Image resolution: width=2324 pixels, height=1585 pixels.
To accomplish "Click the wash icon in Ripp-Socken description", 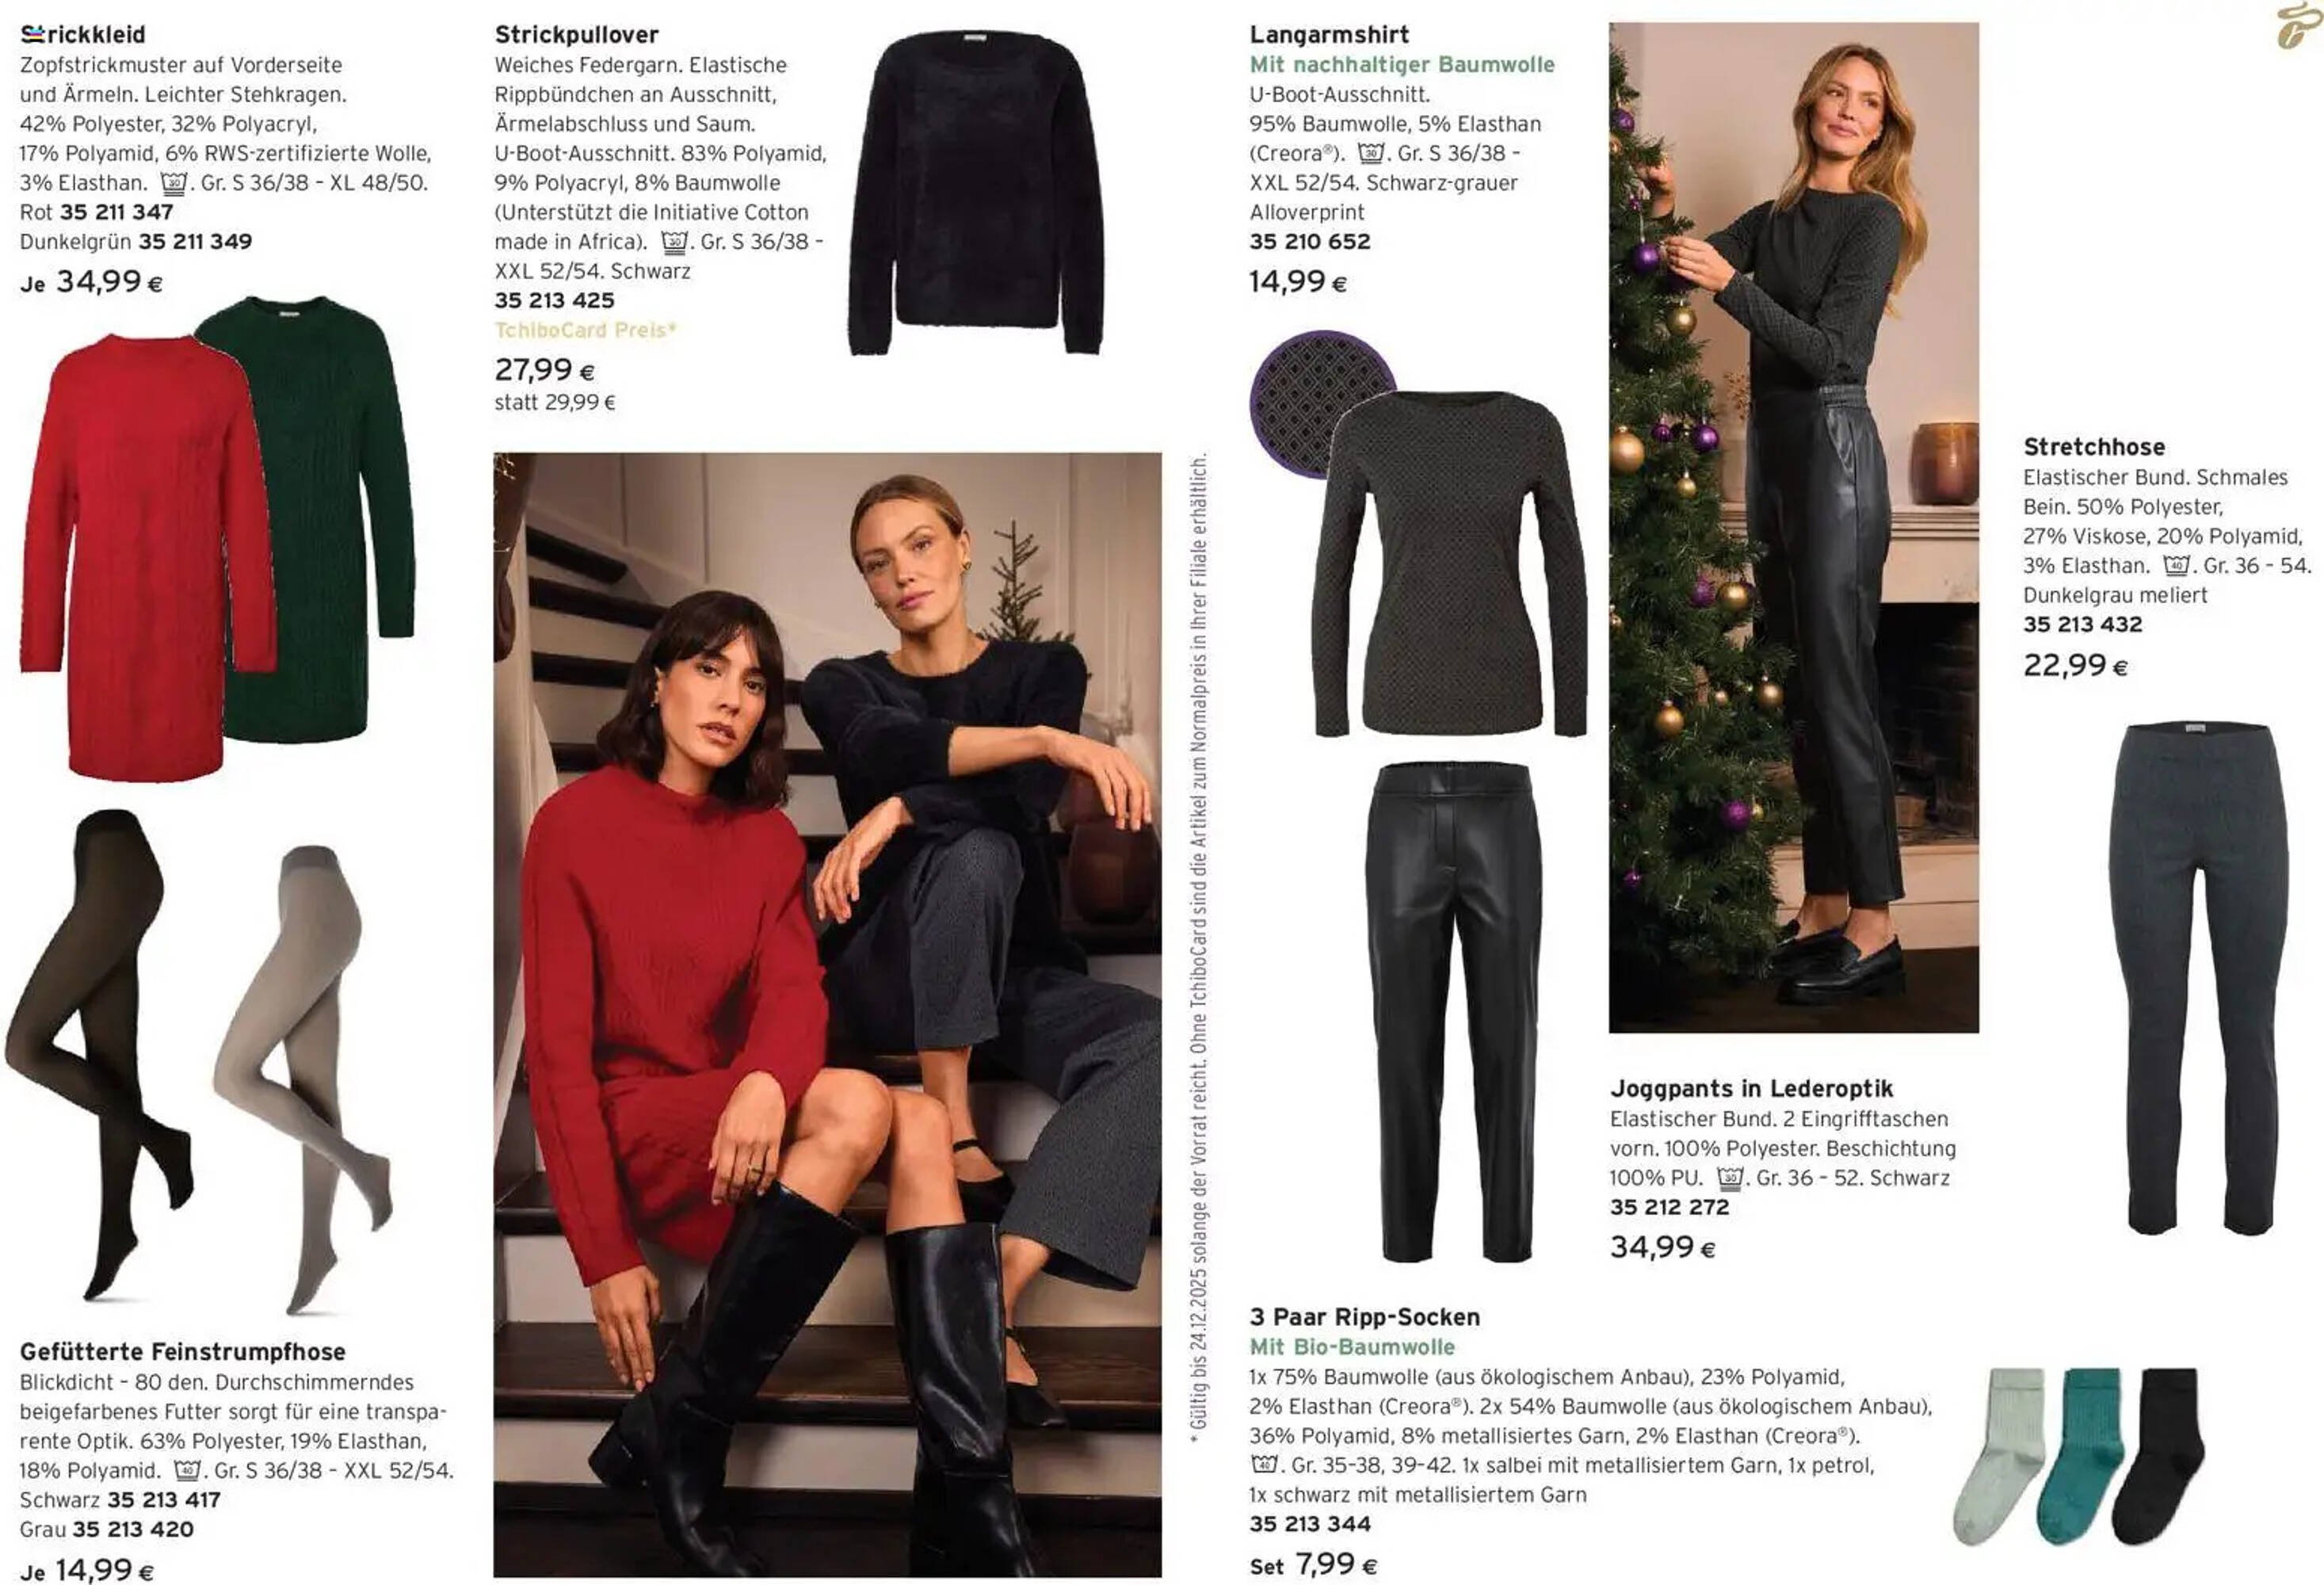I will (1264, 1465).
